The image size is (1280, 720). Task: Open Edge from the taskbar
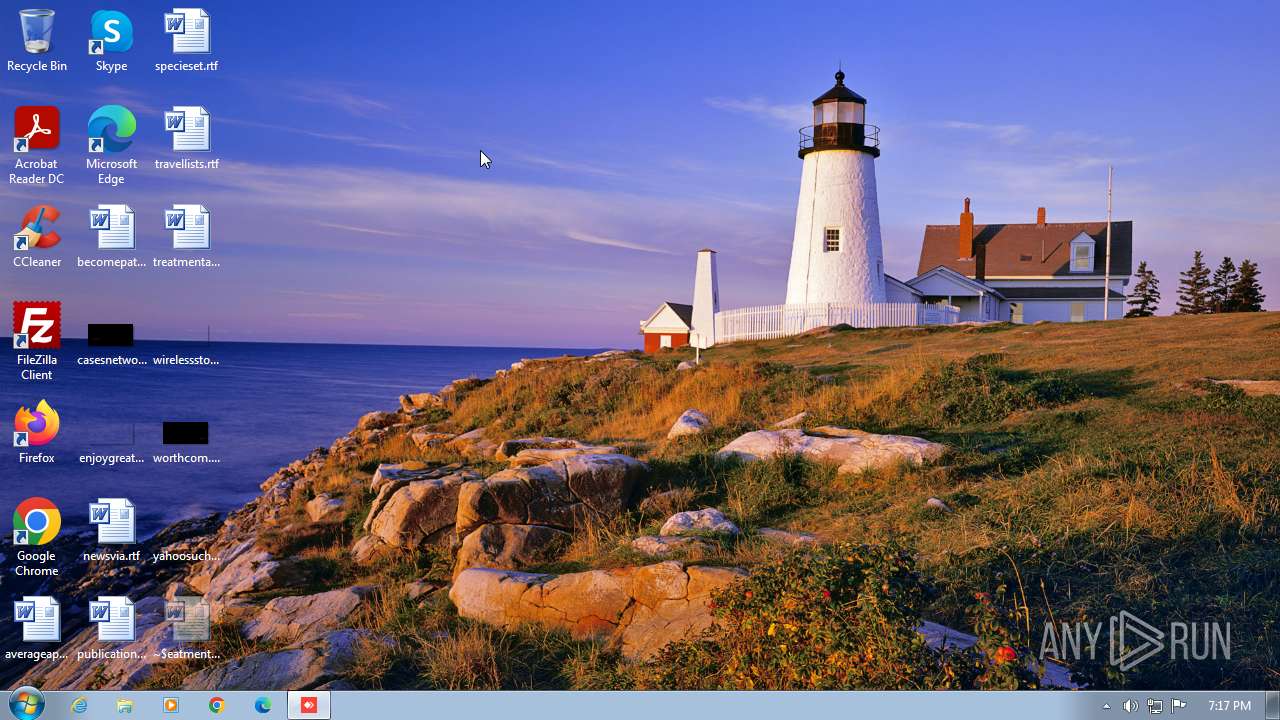(x=263, y=705)
